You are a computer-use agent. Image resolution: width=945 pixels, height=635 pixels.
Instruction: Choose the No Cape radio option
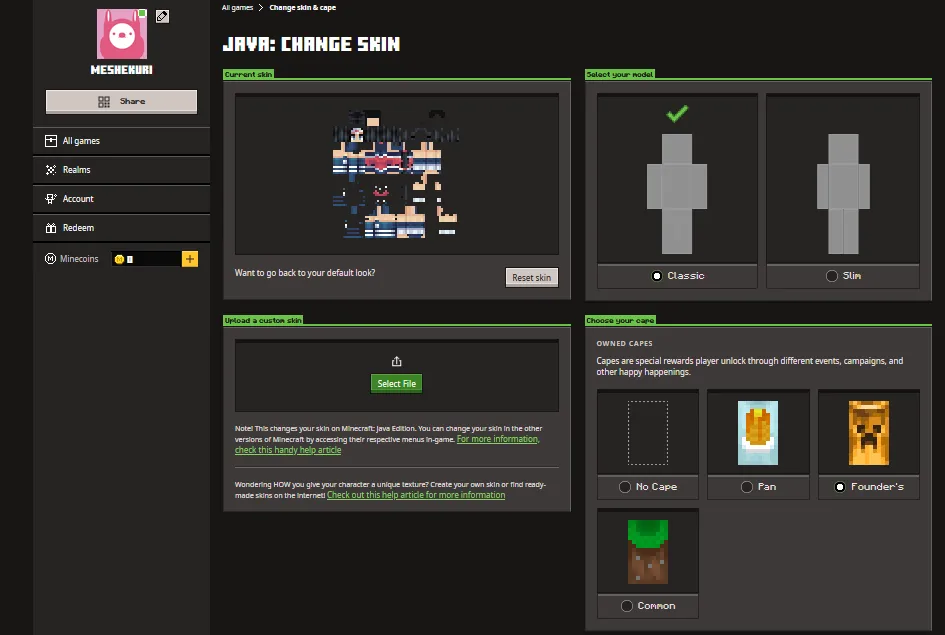pos(625,487)
